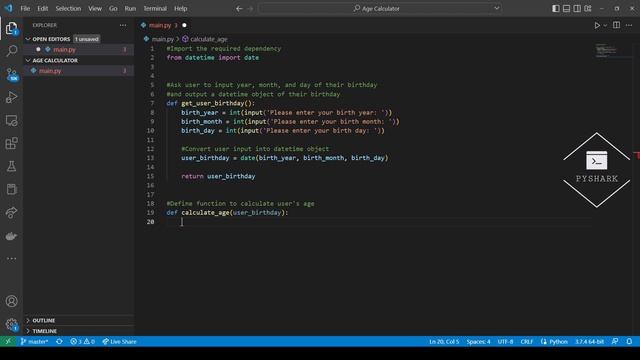
Task: Select main.py in Age Calculator folder
Action: click(x=79, y=71)
